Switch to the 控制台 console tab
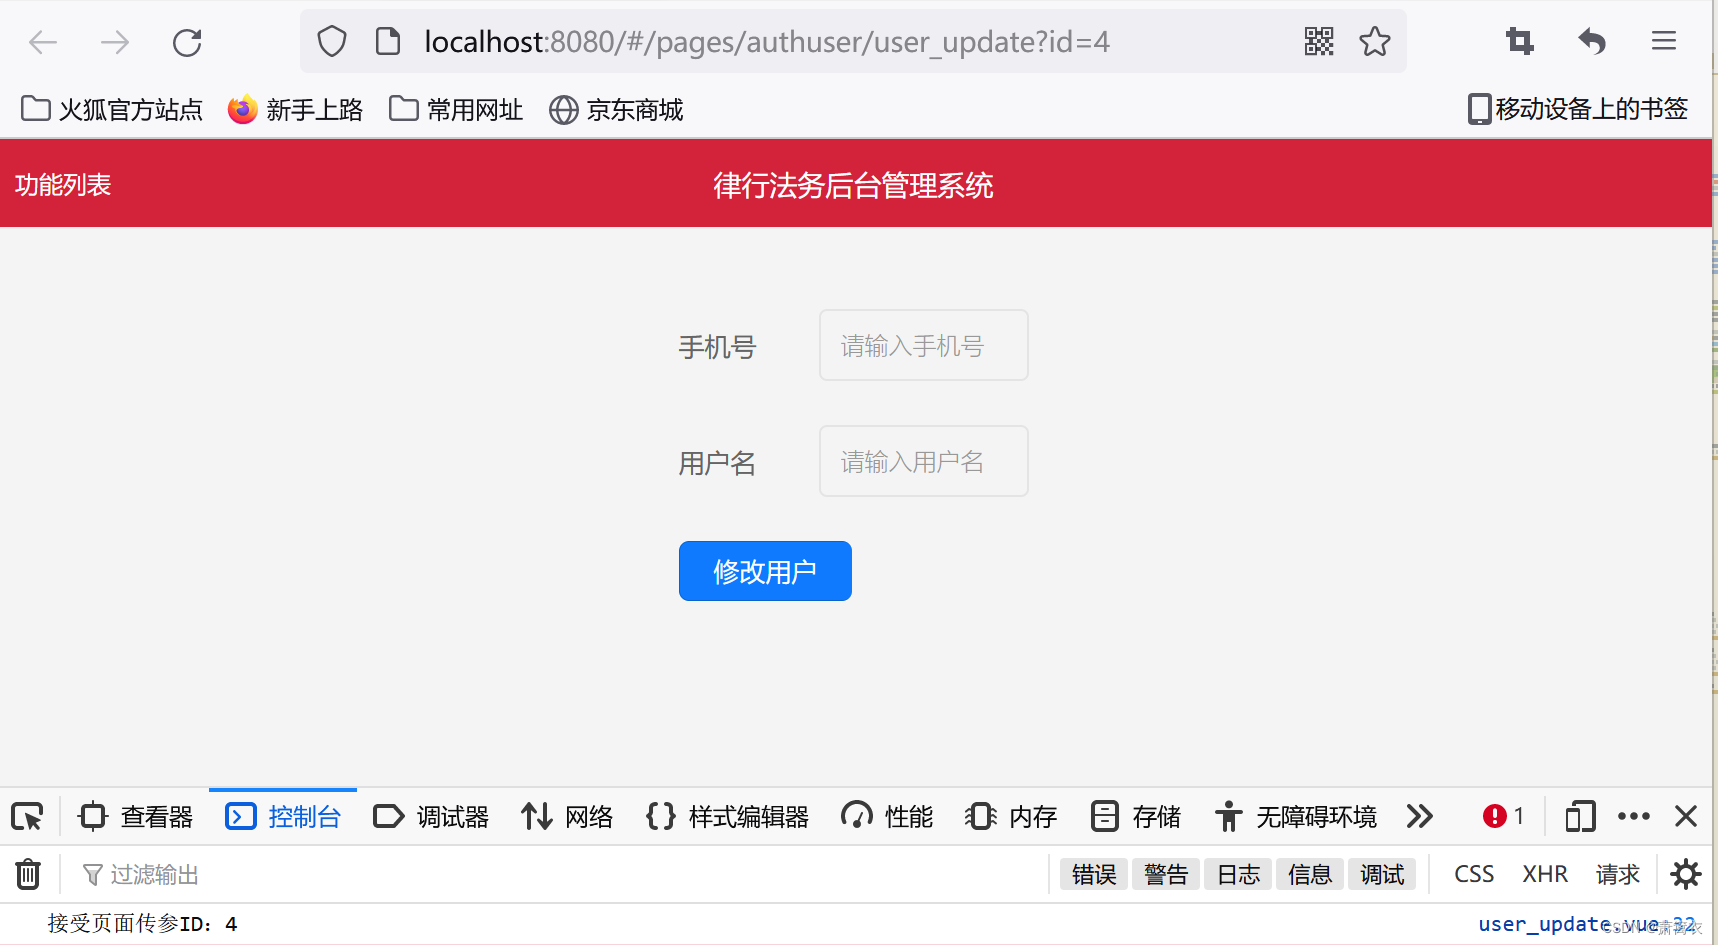 click(x=283, y=817)
